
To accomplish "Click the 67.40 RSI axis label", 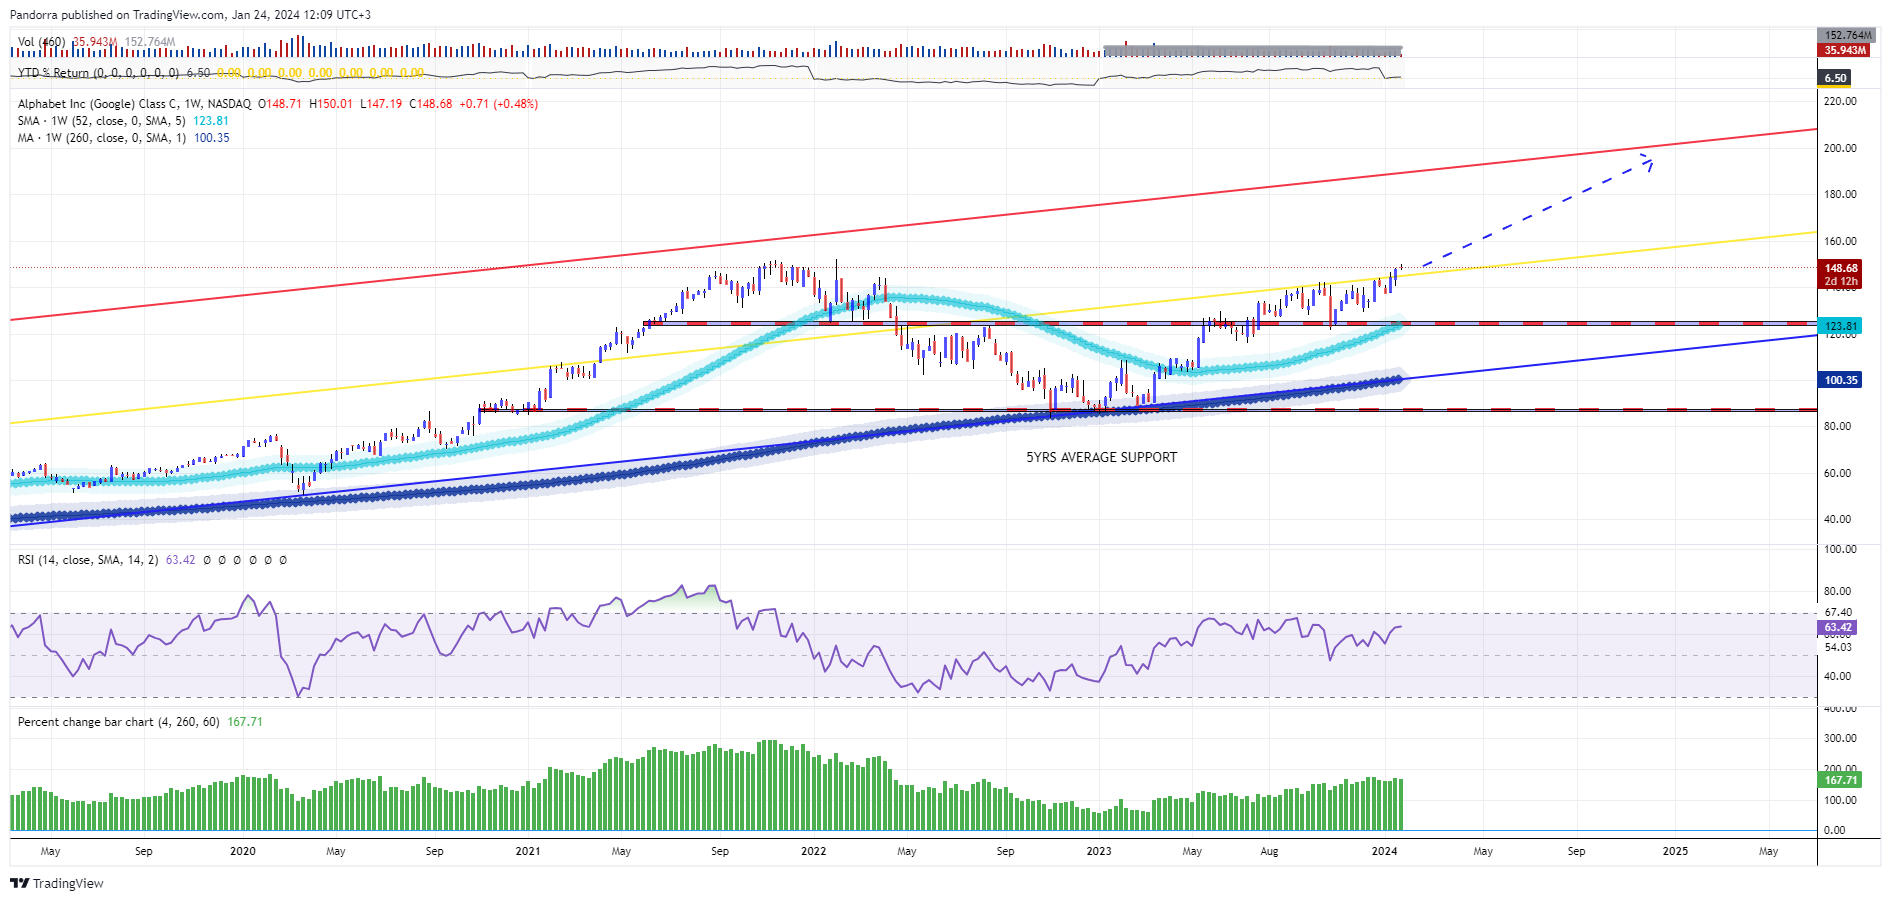I will [1838, 612].
